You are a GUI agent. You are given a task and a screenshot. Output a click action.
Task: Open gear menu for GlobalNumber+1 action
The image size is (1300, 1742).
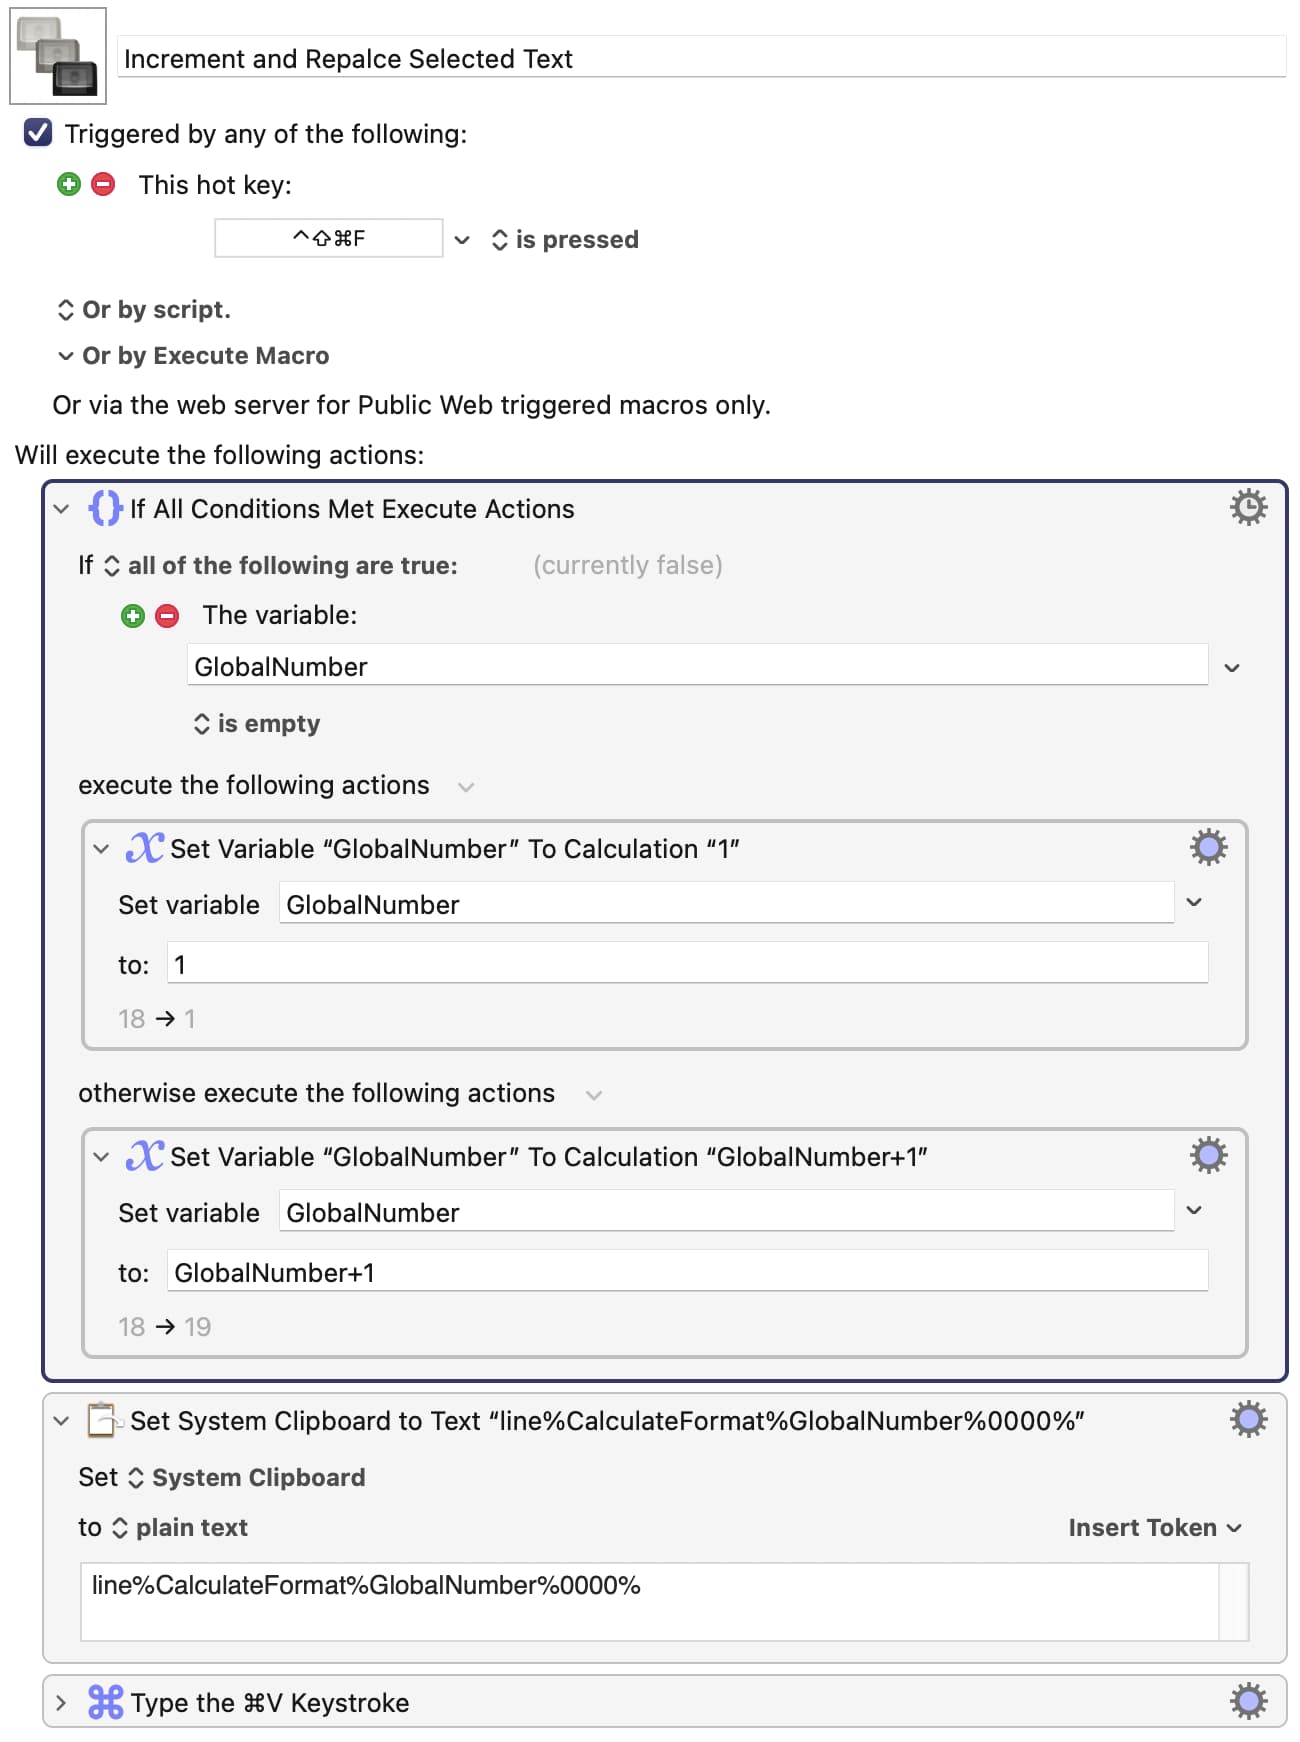coord(1208,1156)
